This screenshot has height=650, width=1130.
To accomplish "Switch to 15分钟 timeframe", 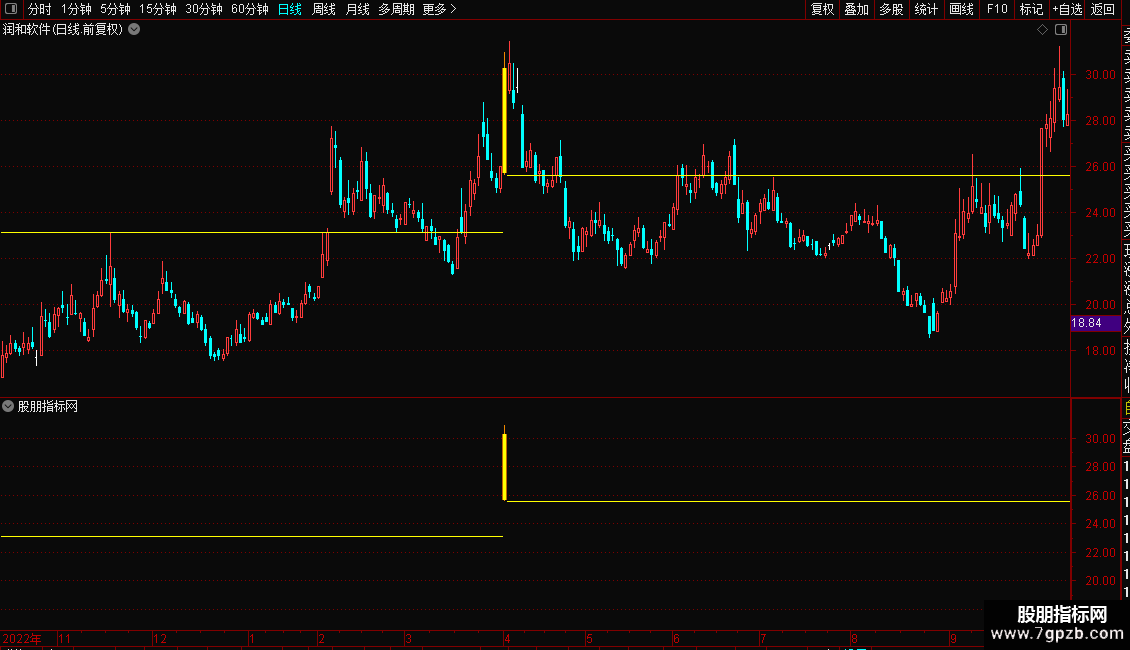I will (157, 9).
